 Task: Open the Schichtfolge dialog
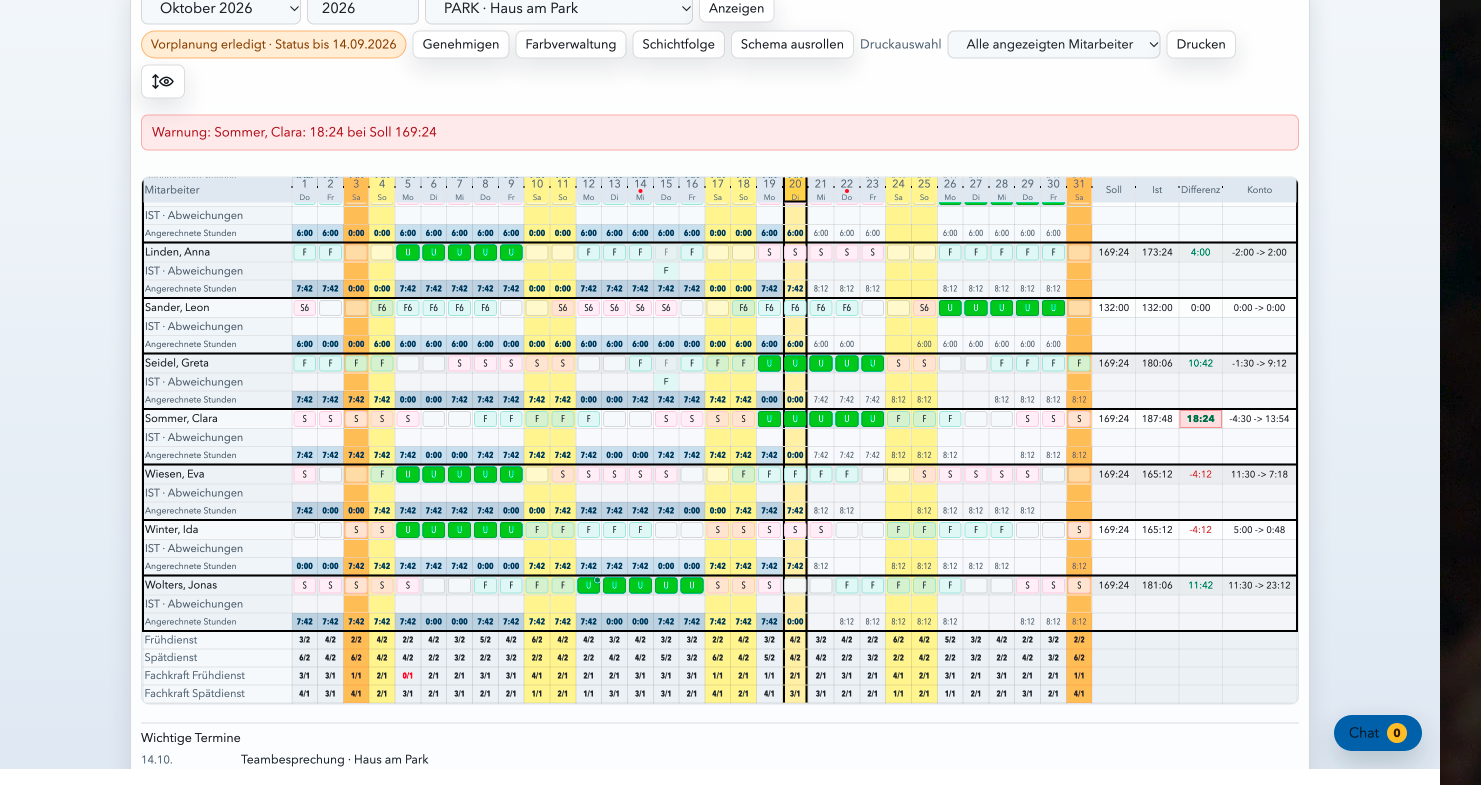[x=679, y=44]
